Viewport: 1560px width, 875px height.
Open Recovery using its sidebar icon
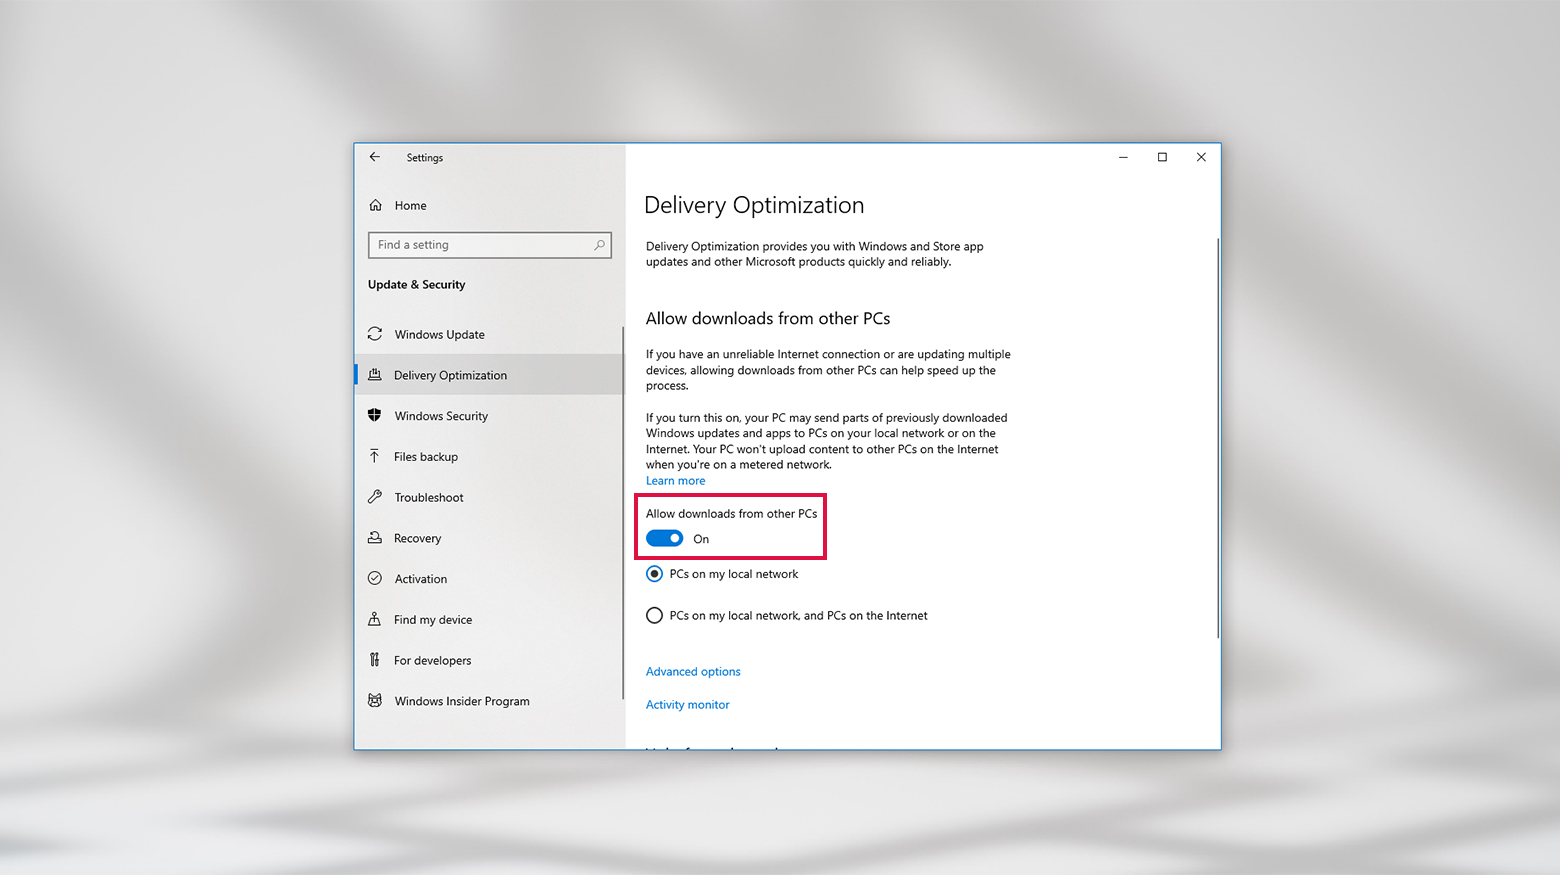(374, 538)
